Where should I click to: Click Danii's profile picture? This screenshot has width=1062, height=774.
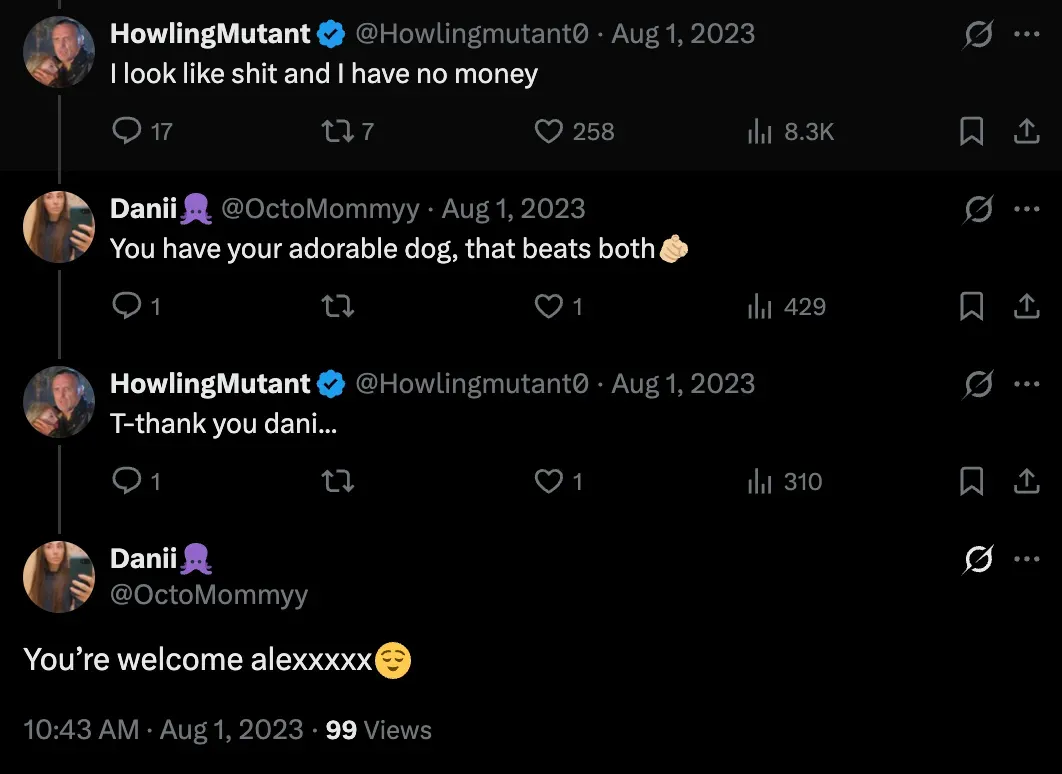click(58, 577)
